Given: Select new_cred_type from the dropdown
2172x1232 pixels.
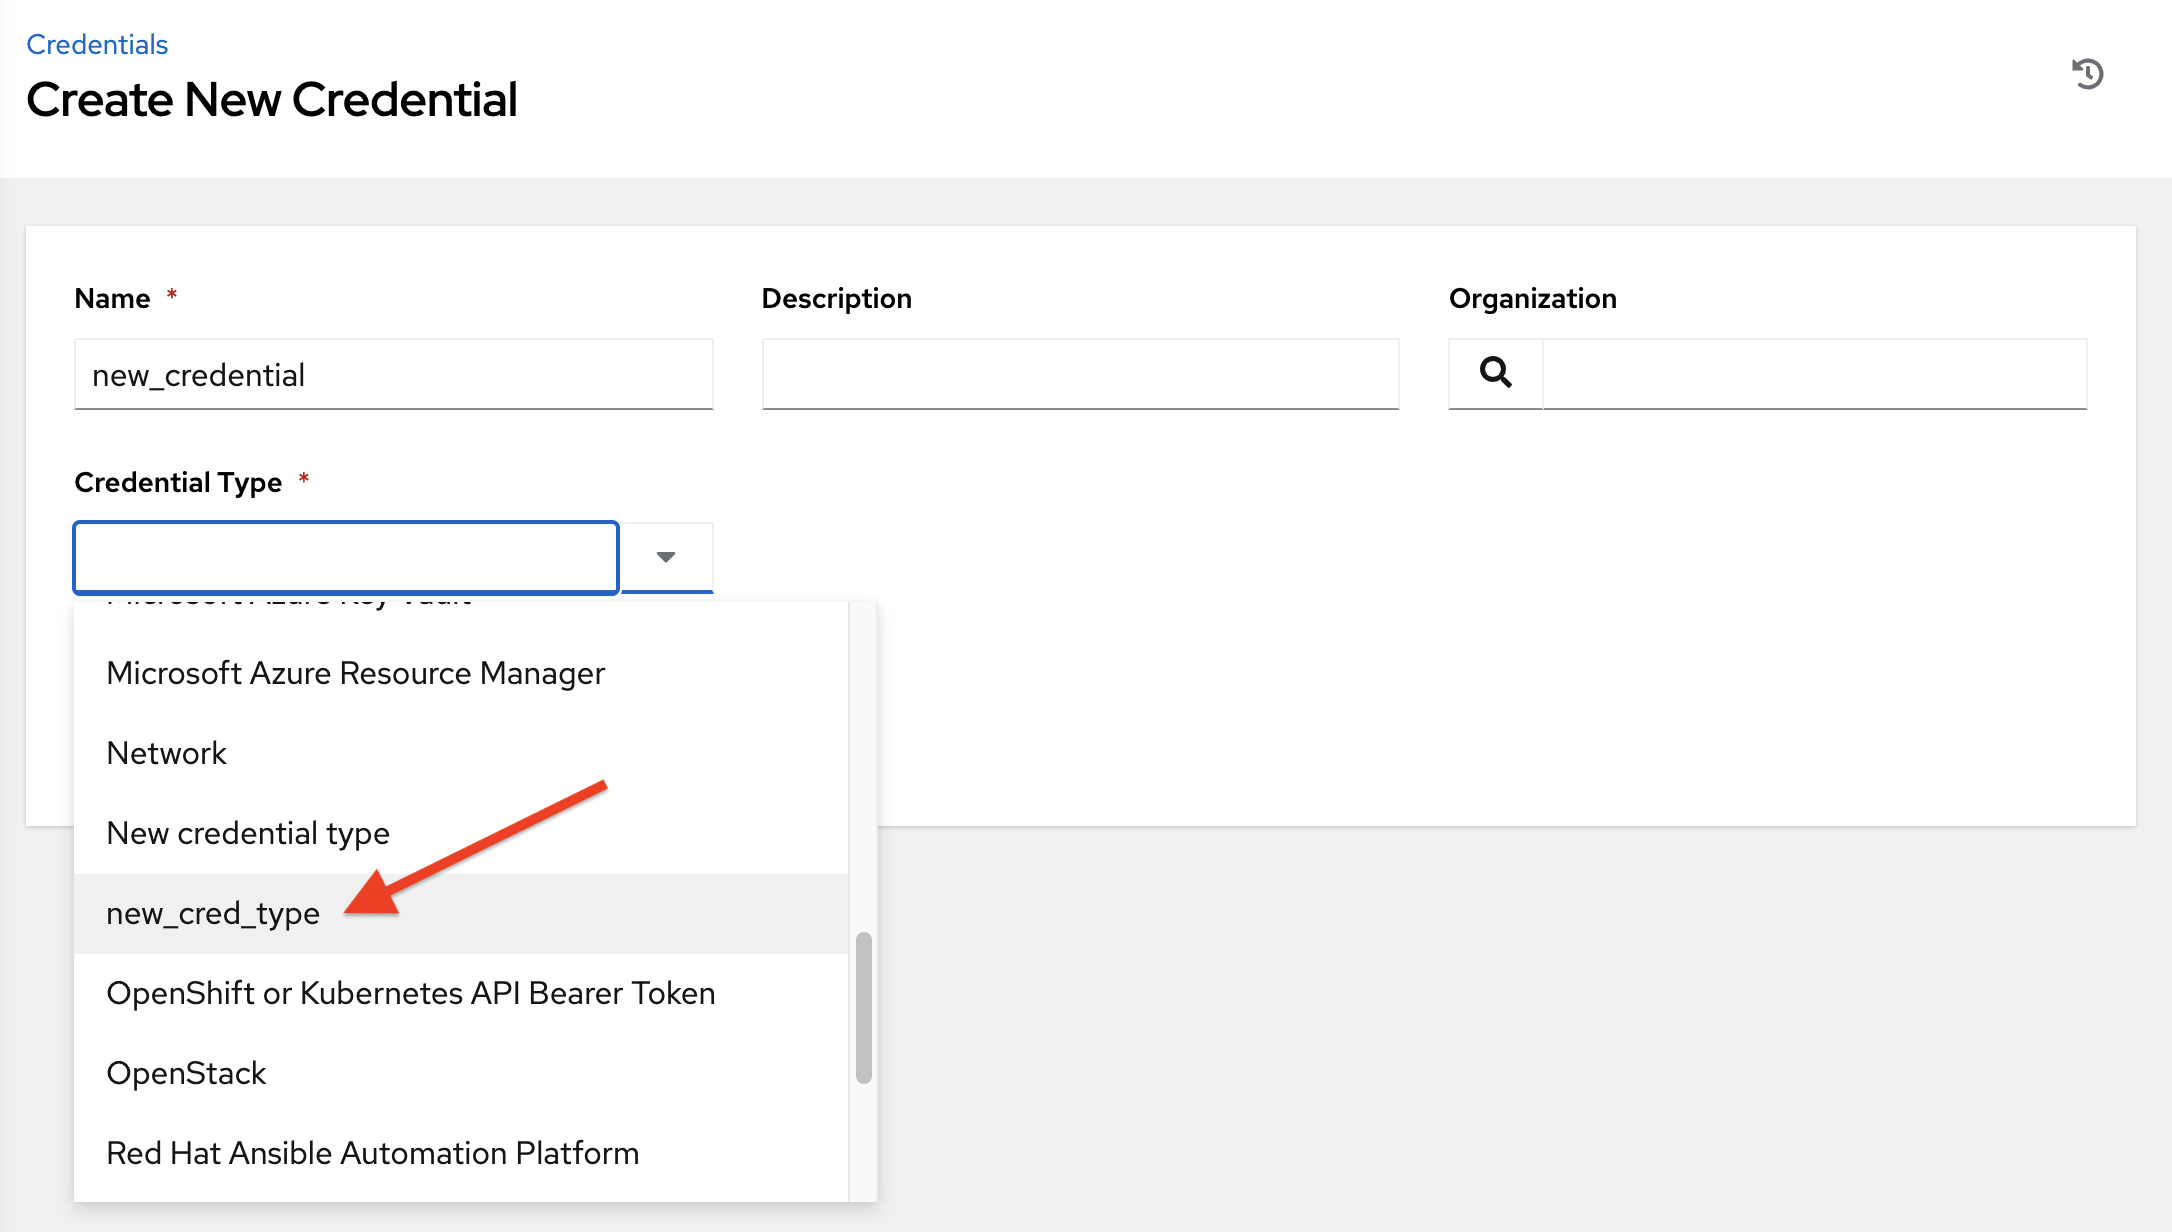Looking at the screenshot, I should (x=213, y=913).
